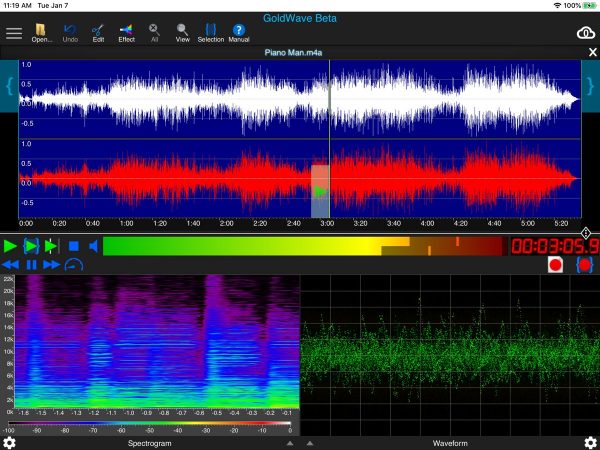Expand the Waveform visual chooser arrow
Screen dimensions: 600x450
[310, 443]
